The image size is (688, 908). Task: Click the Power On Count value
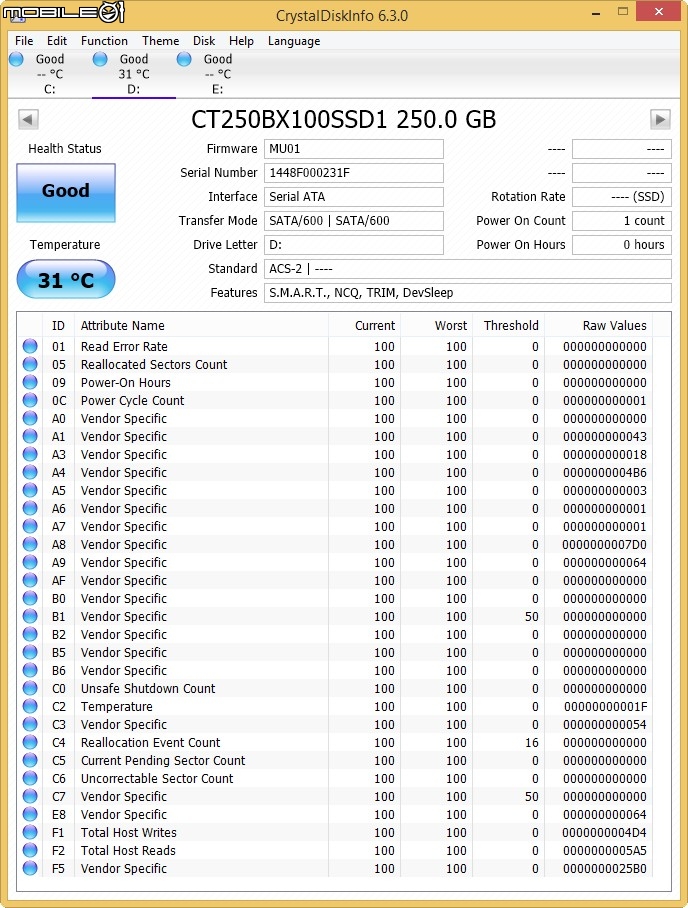click(x=622, y=221)
